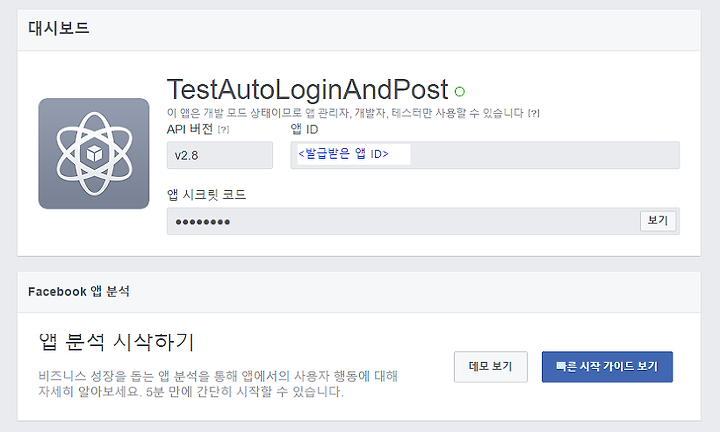Click the 앱 ID label
720x432 pixels.
(304, 129)
